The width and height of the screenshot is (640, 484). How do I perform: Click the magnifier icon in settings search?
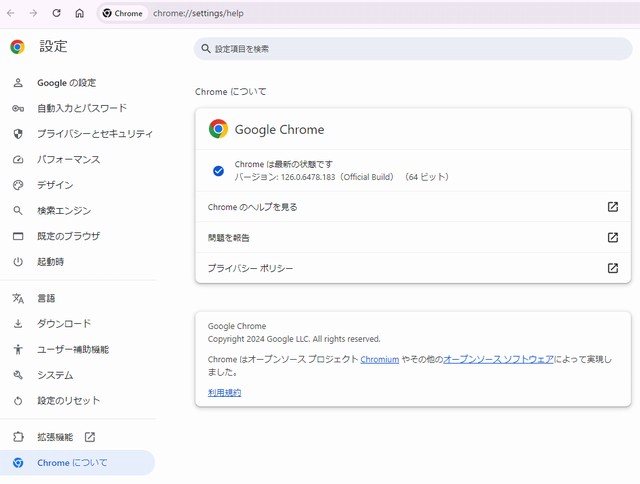pos(206,49)
